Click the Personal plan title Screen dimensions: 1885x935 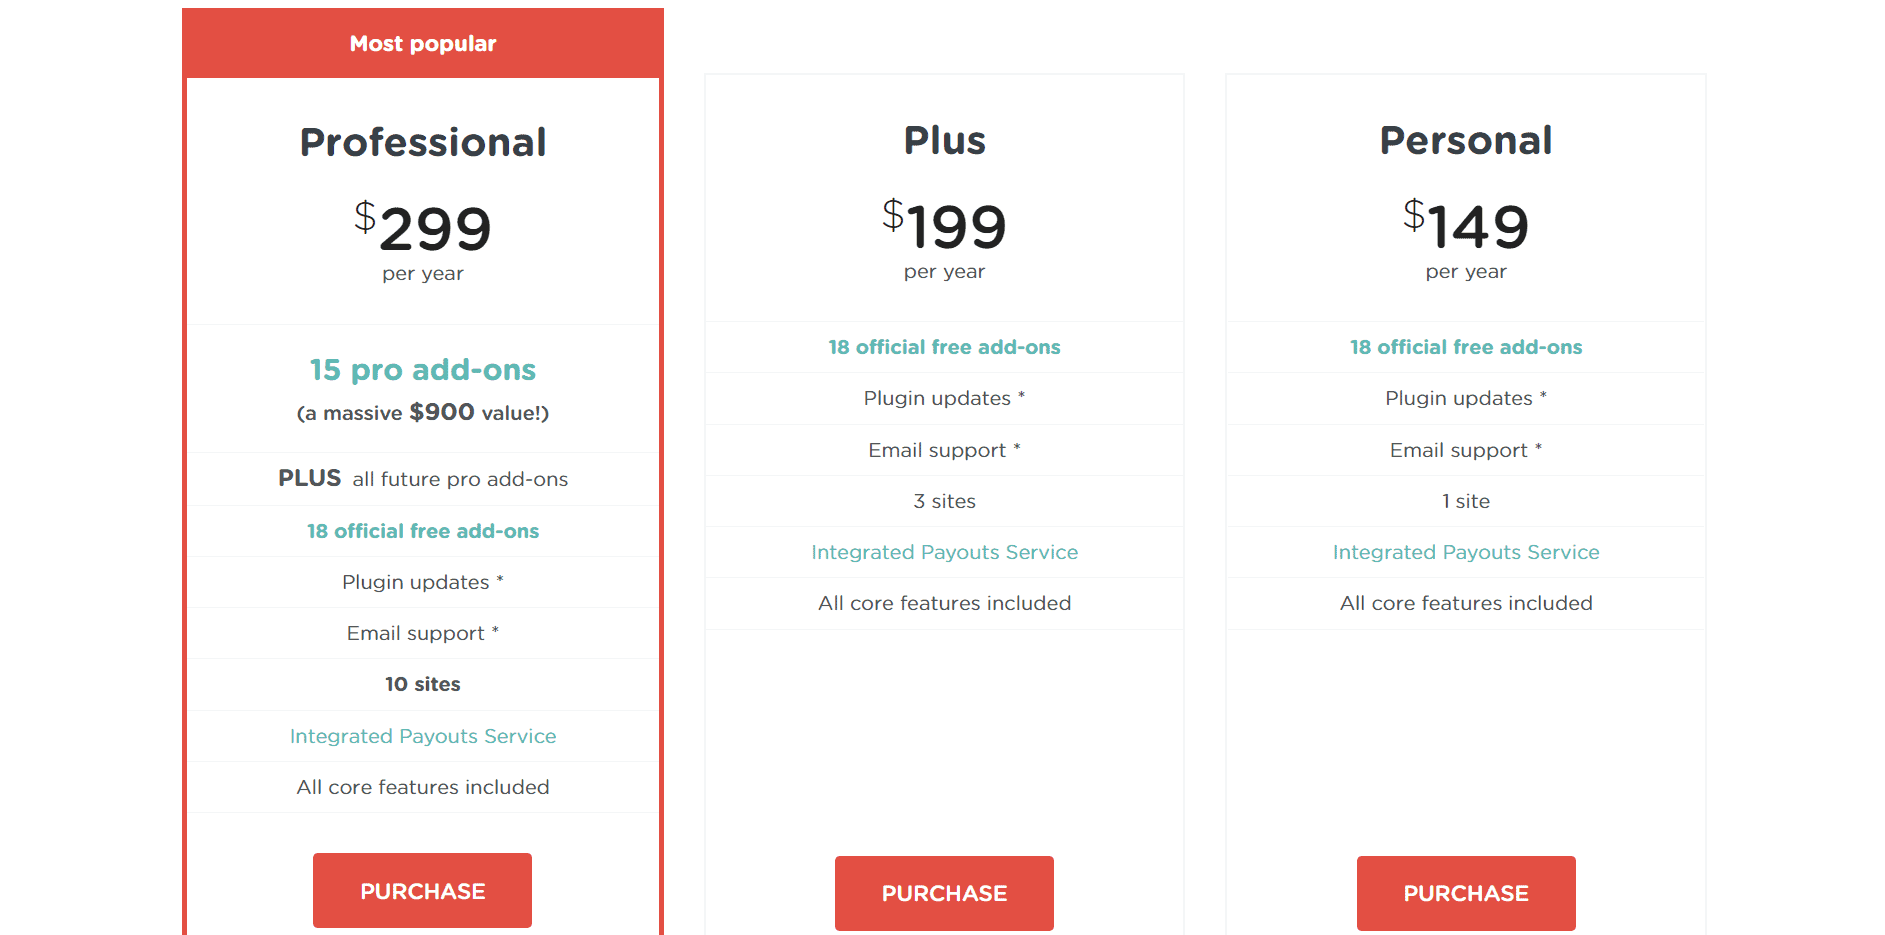pos(1465,141)
